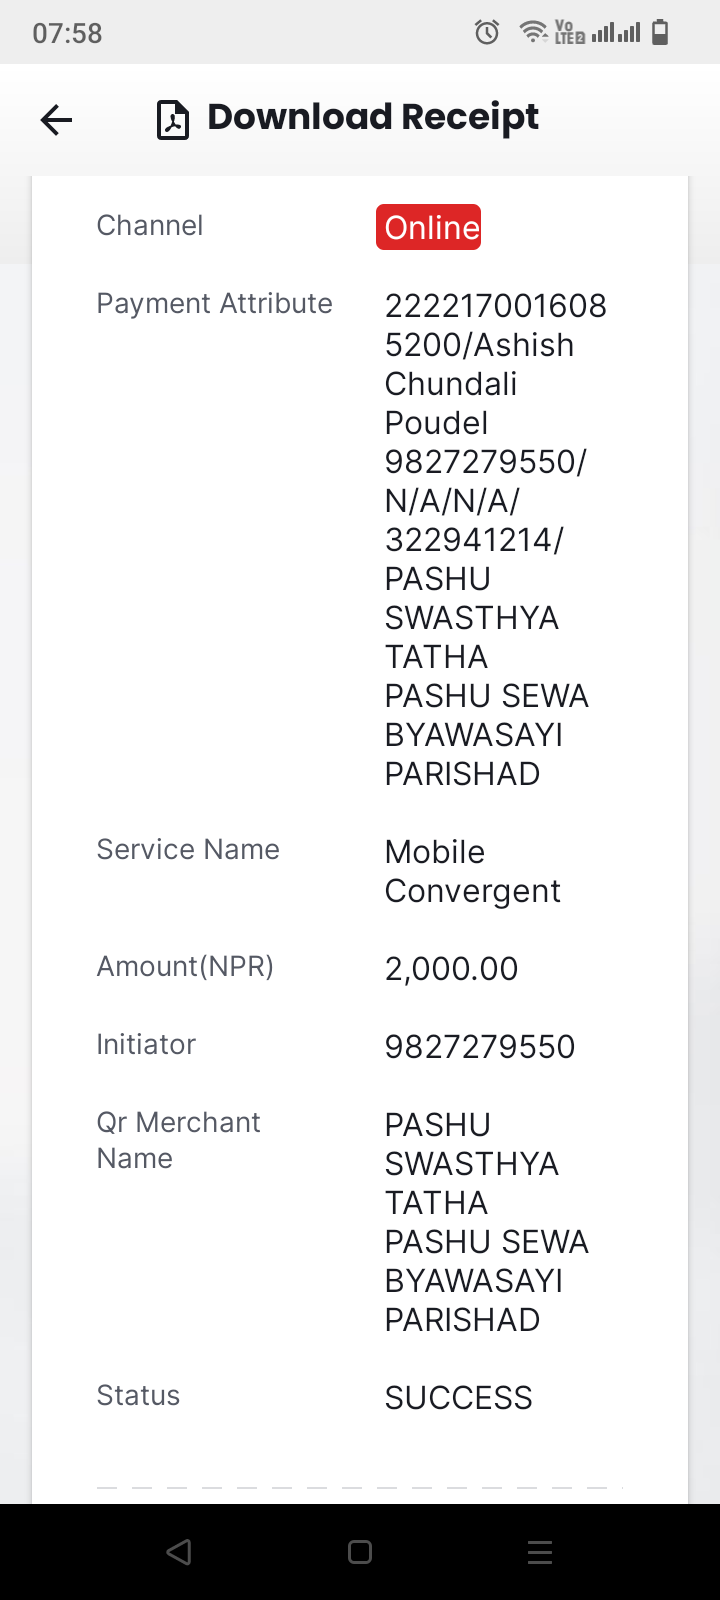Viewport: 720px width, 1600px height.
Task: Tap the back arrow icon
Action: tap(56, 121)
